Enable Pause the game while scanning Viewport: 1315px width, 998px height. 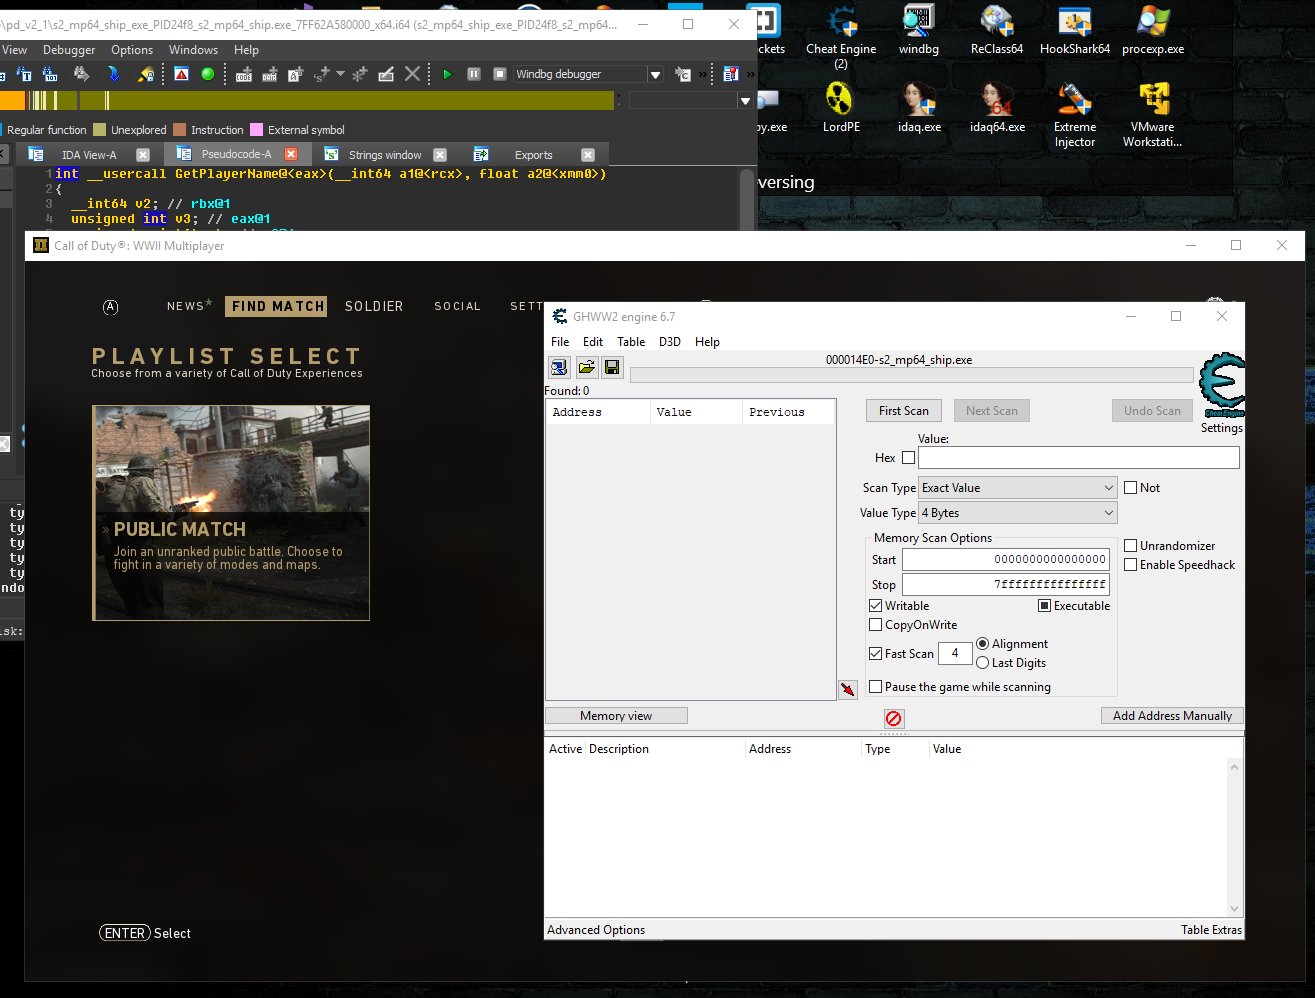click(x=876, y=687)
